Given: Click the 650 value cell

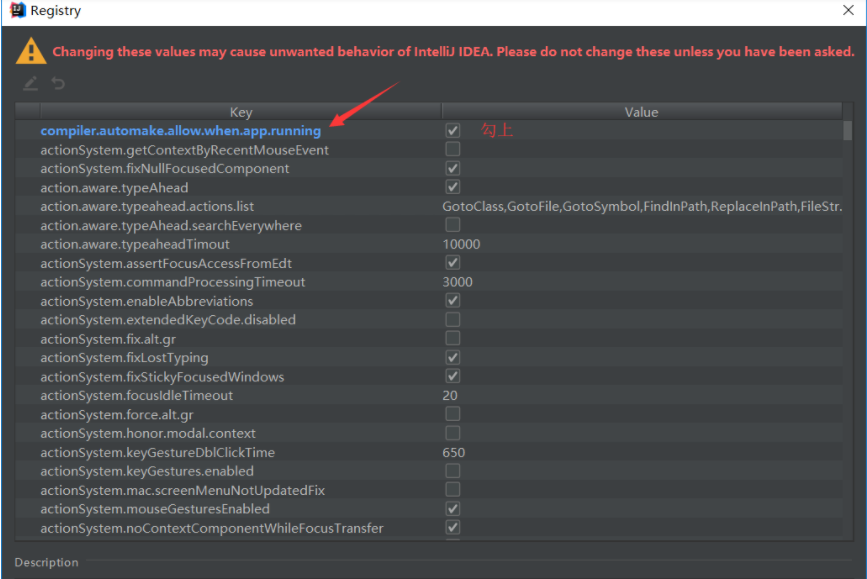Looking at the screenshot, I should tap(453, 452).
